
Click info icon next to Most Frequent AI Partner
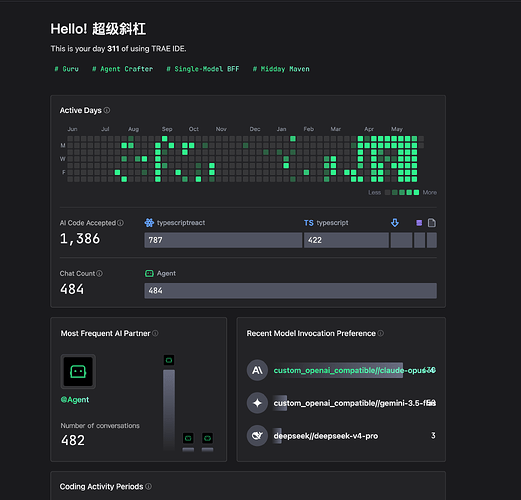click(155, 333)
